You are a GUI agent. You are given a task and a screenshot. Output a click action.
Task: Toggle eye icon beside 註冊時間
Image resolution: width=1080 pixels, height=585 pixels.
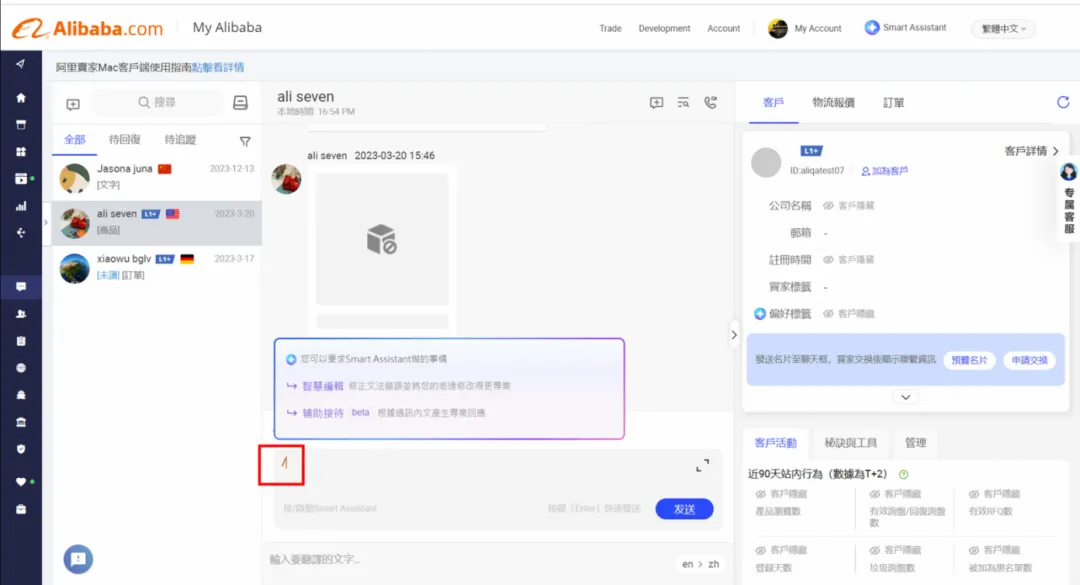[828, 260]
